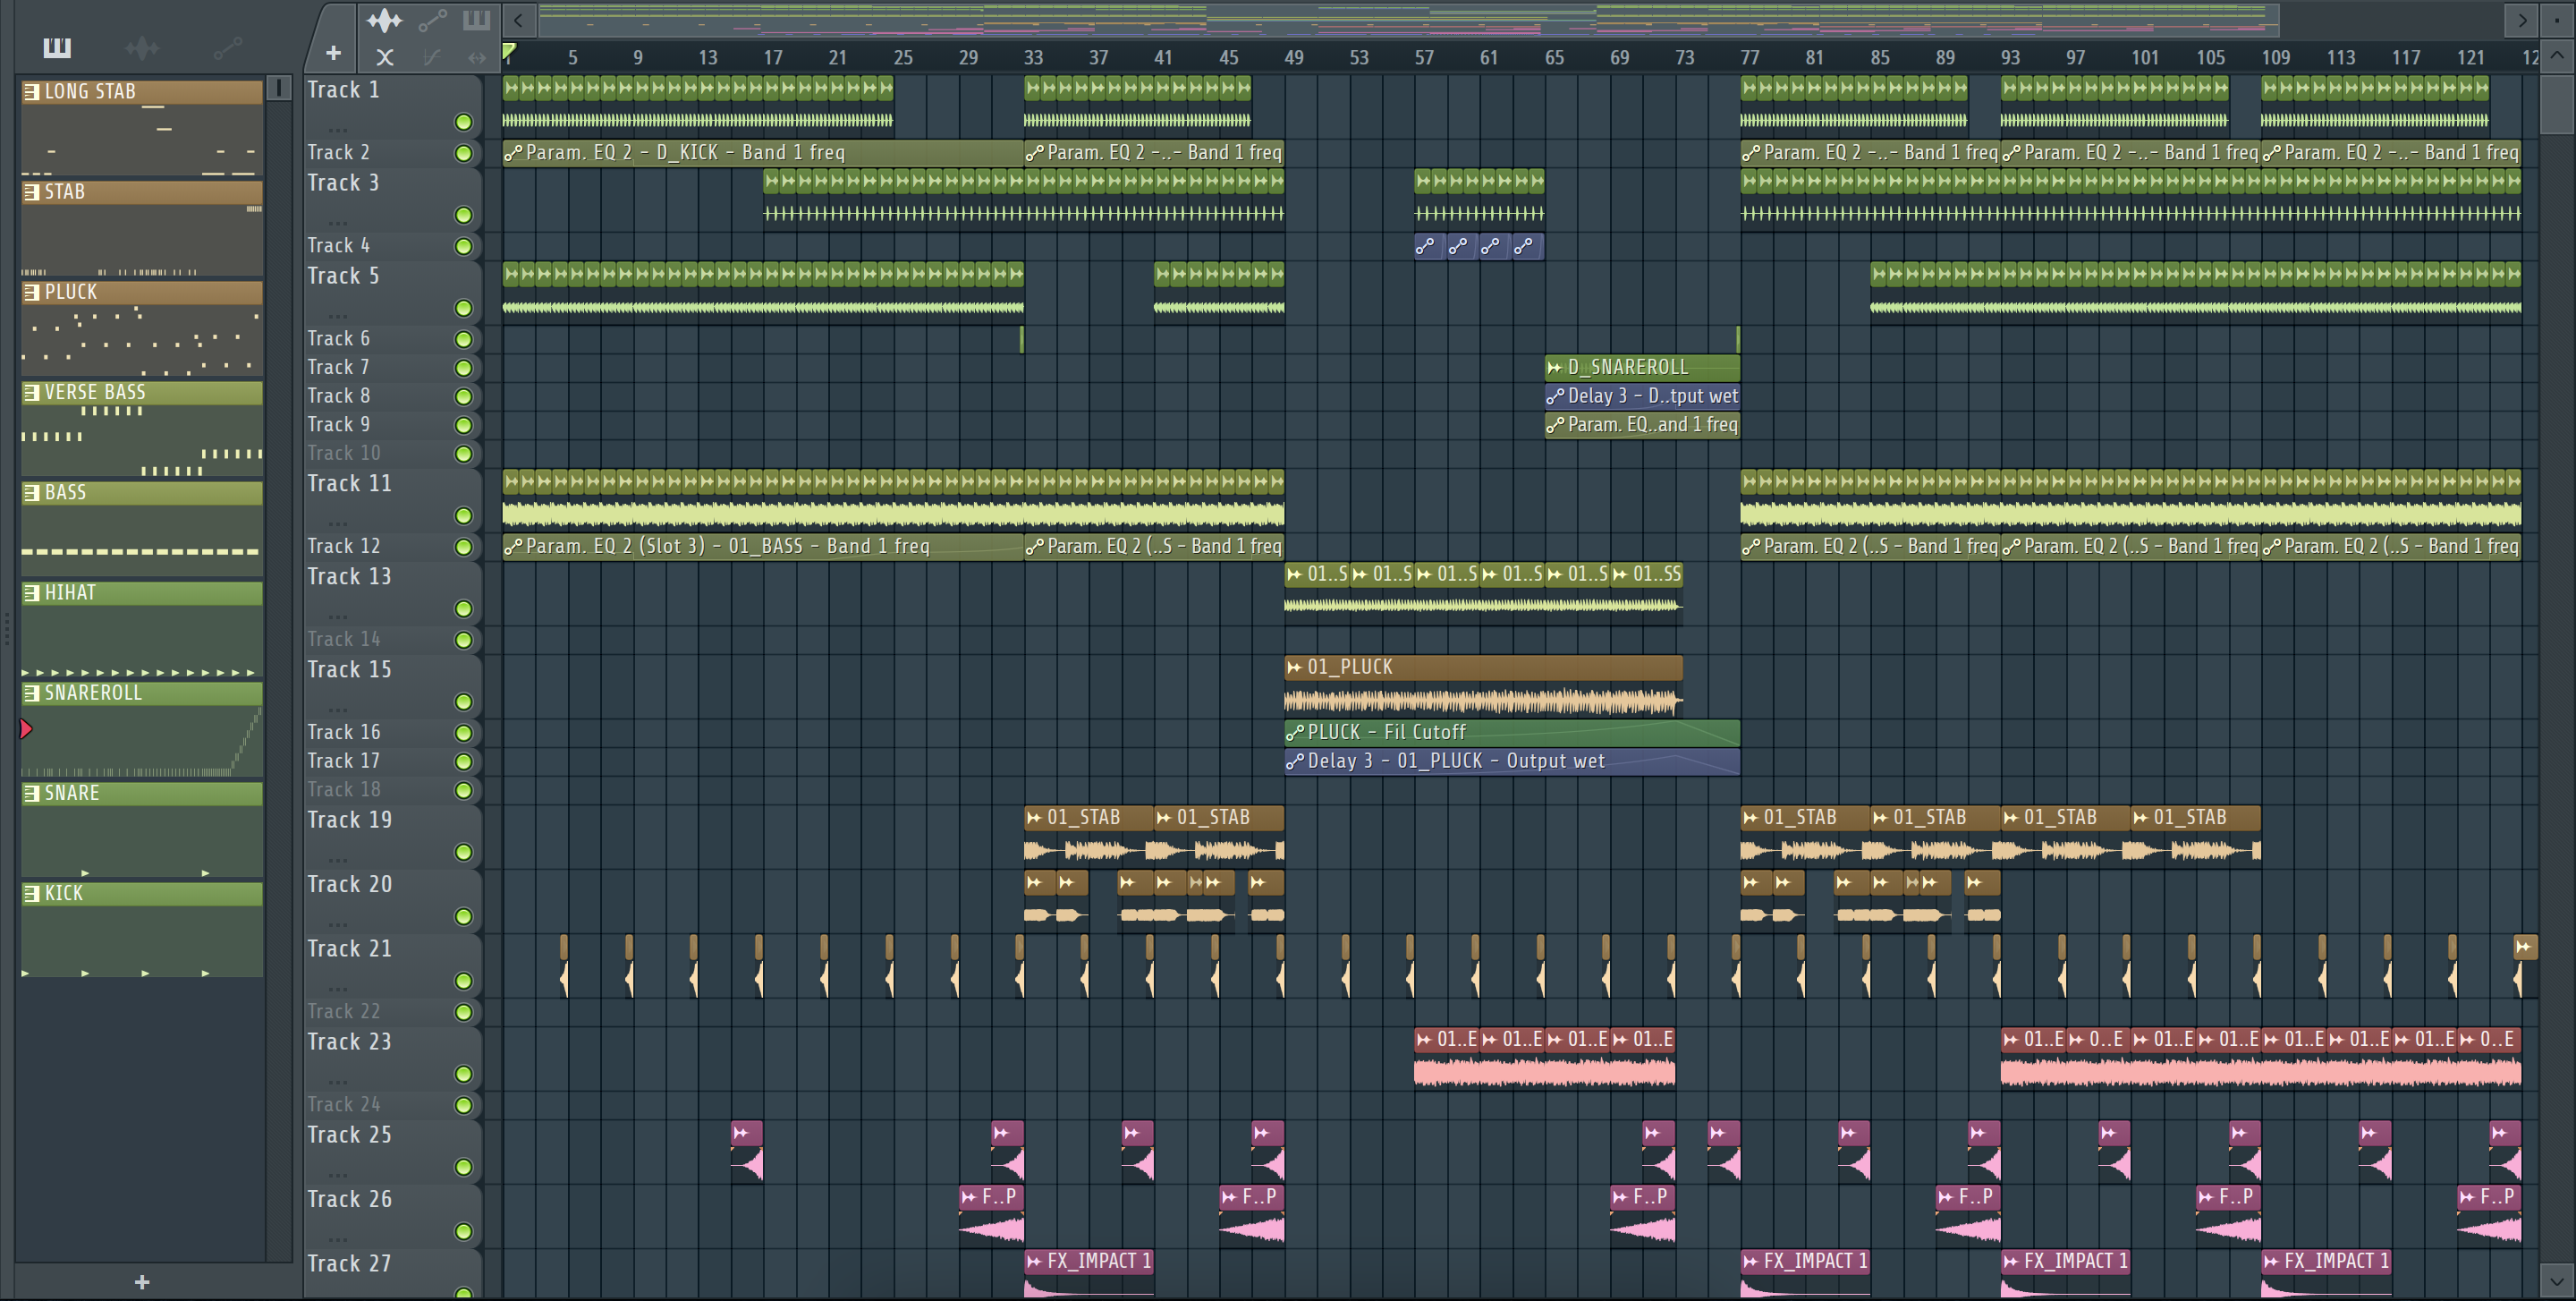Open clip menu of D_SNAREROLL clip
The width and height of the screenshot is (2576, 1301).
pos(1555,367)
